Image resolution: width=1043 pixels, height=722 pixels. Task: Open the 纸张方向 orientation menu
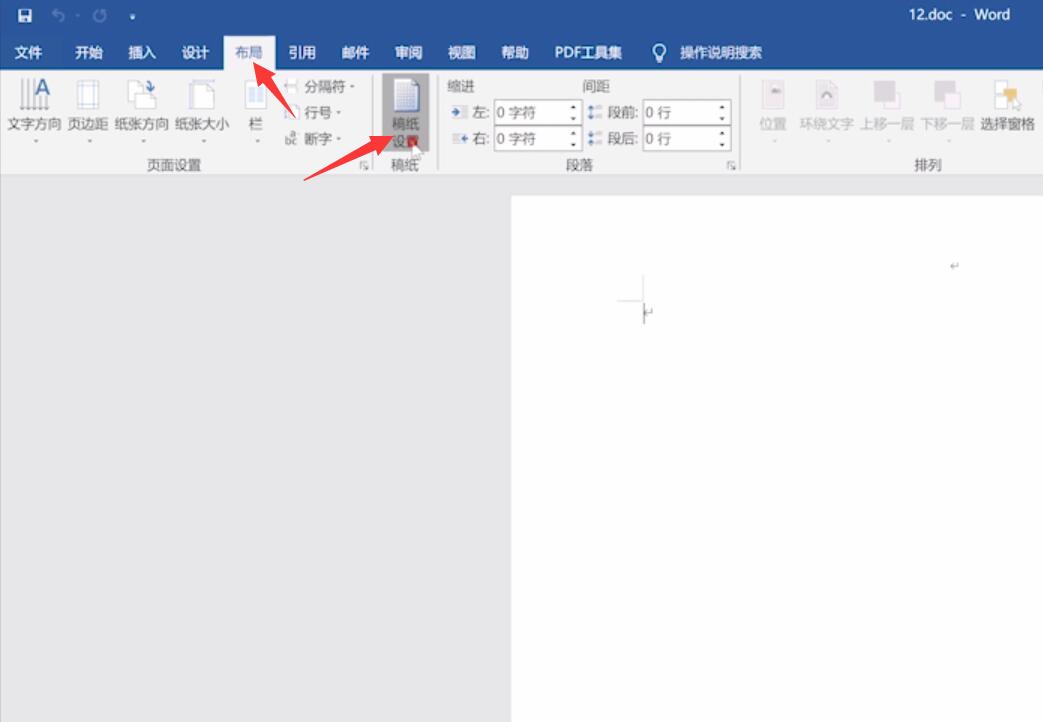pyautogui.click(x=142, y=112)
